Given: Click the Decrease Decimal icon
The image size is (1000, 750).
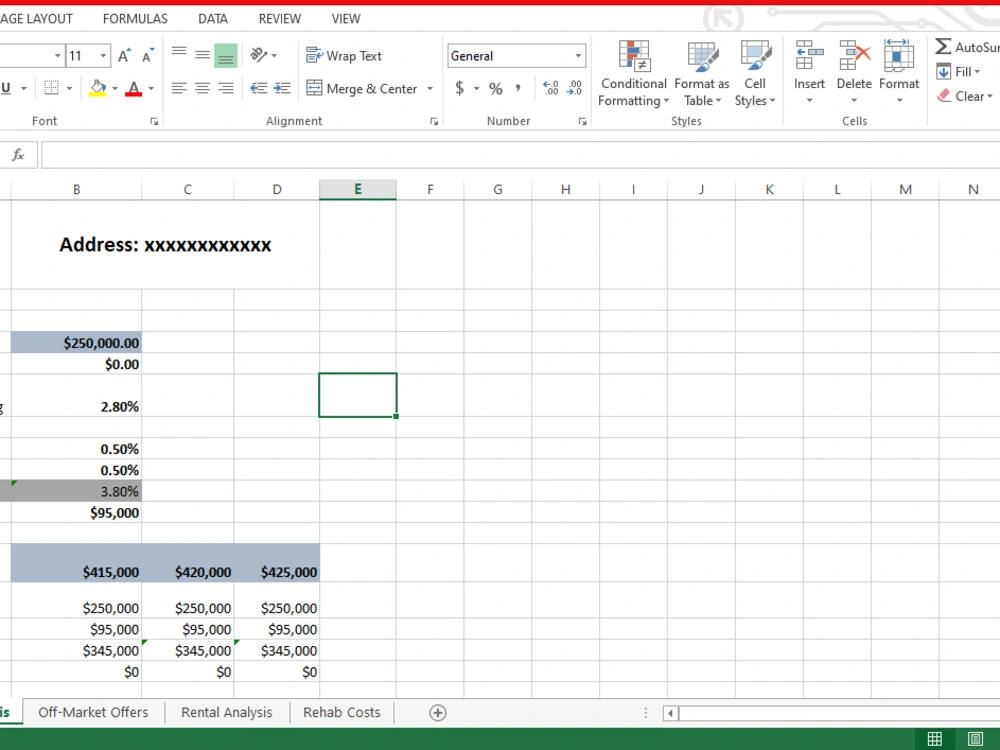Looking at the screenshot, I should (x=574, y=88).
